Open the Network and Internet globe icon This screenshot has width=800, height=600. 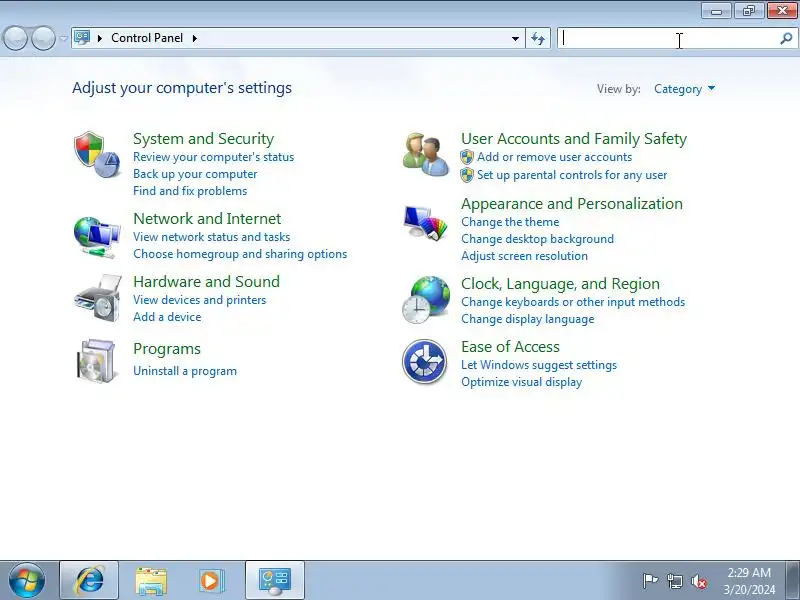click(x=97, y=237)
